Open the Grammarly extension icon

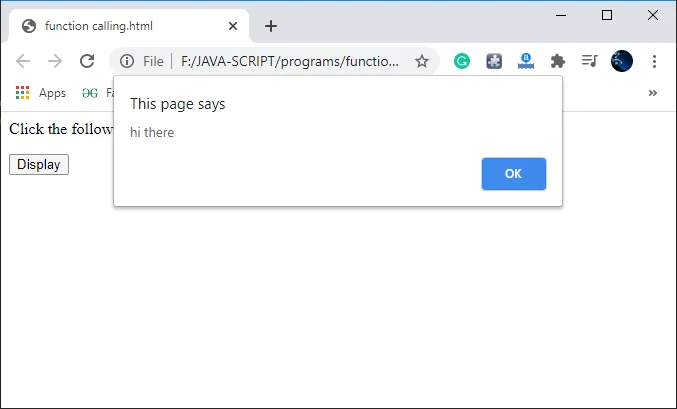tap(462, 61)
